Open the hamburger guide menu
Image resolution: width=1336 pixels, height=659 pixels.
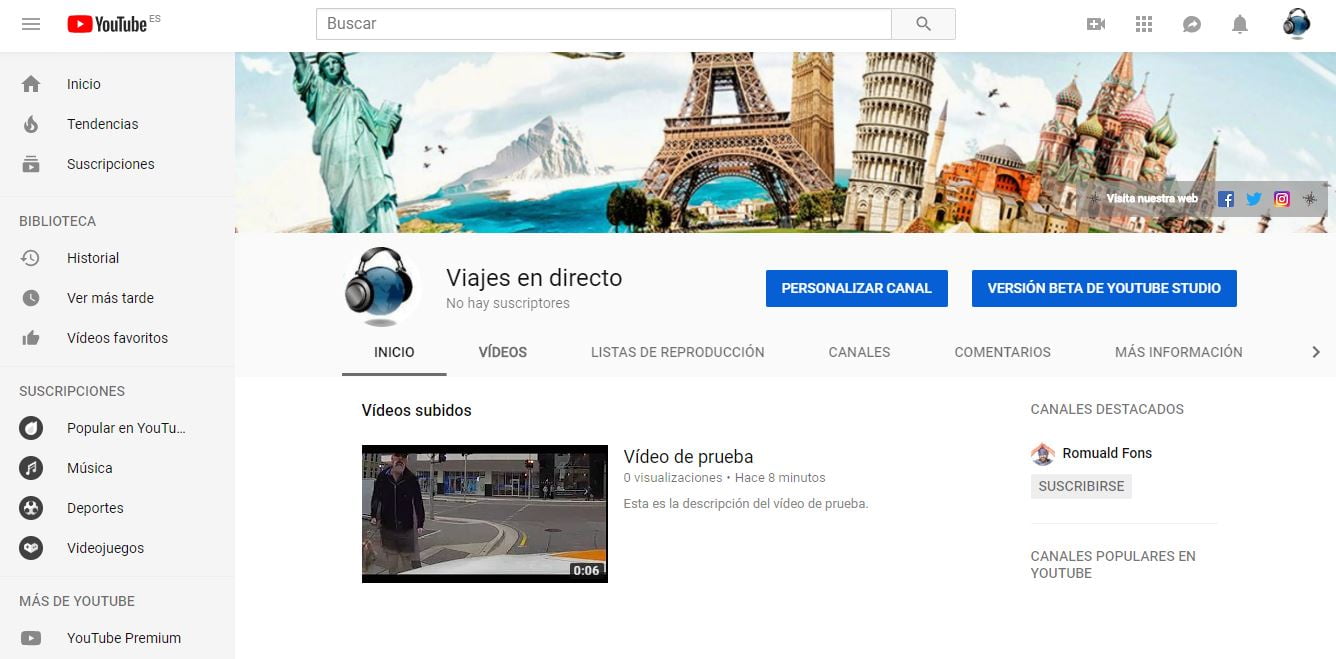coord(31,24)
